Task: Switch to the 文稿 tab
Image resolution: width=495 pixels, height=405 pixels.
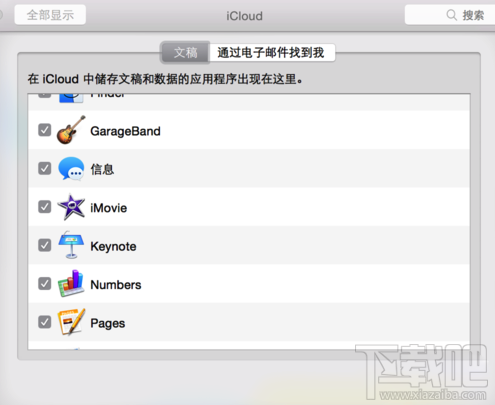Action: [185, 52]
